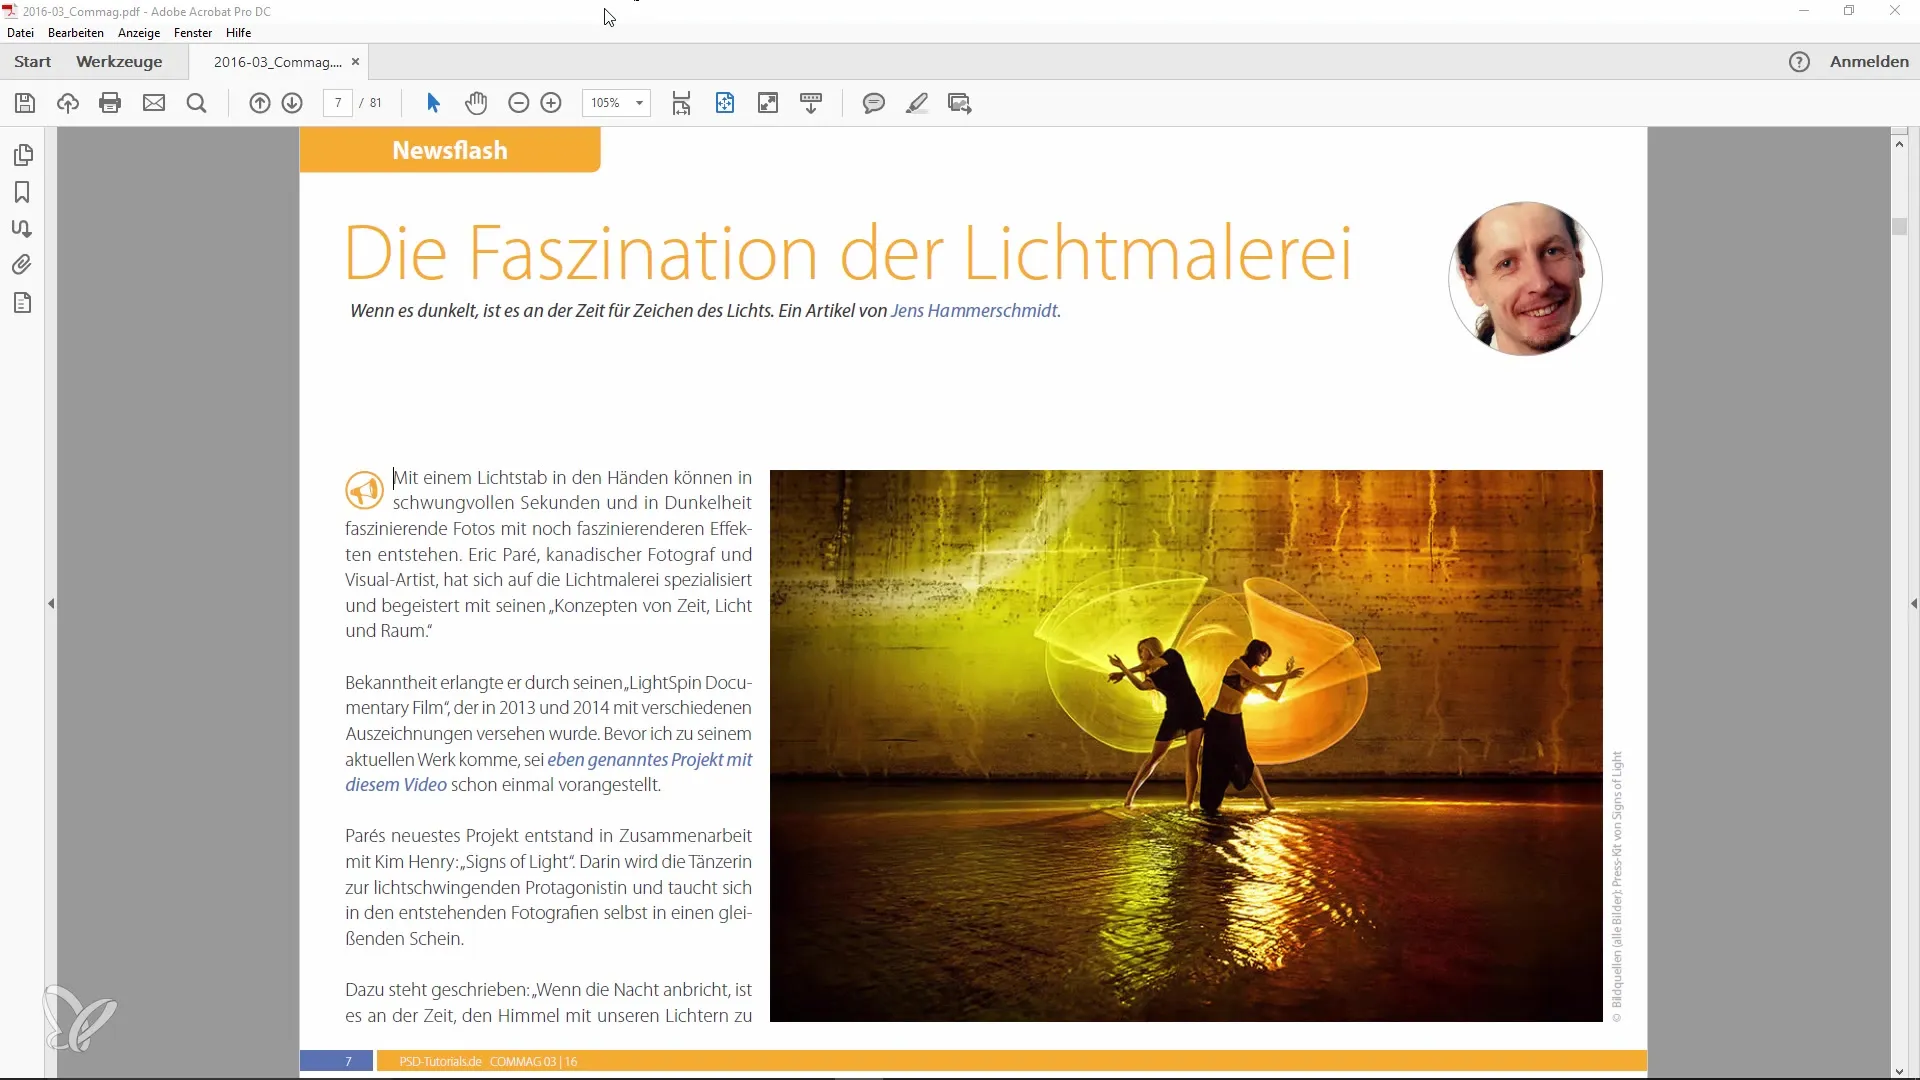Click the Zoom Out tool icon
Image resolution: width=1920 pixels, height=1080 pixels.
coord(517,103)
